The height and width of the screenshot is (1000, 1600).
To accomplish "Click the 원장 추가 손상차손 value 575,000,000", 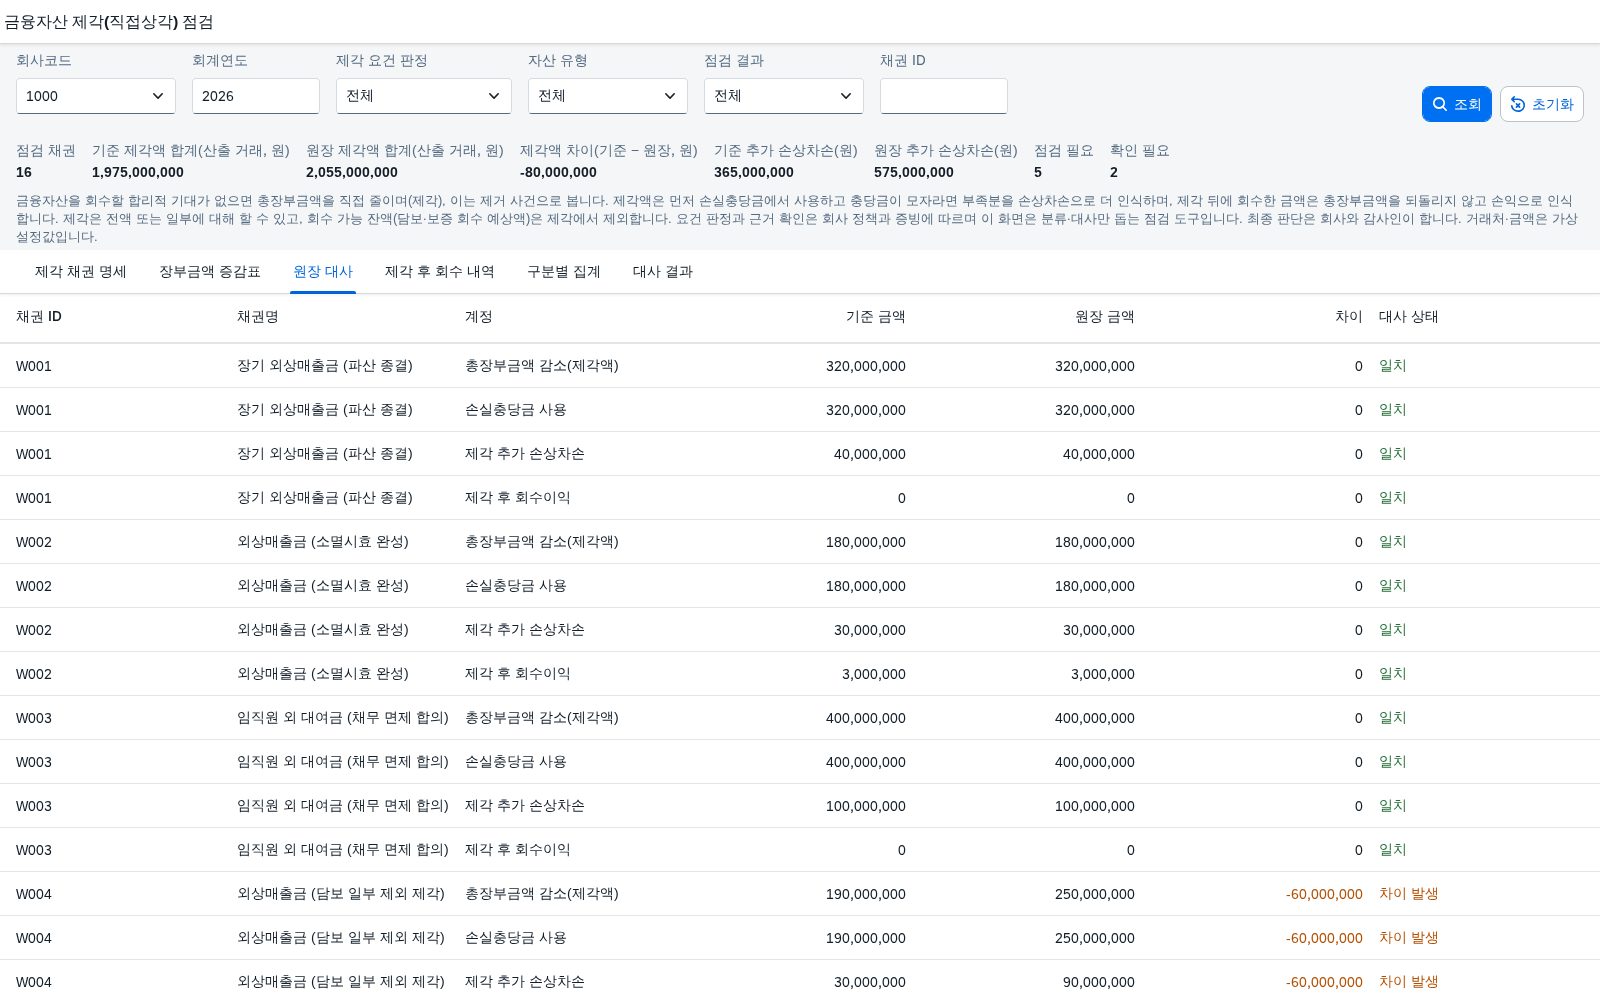I will tap(914, 172).
